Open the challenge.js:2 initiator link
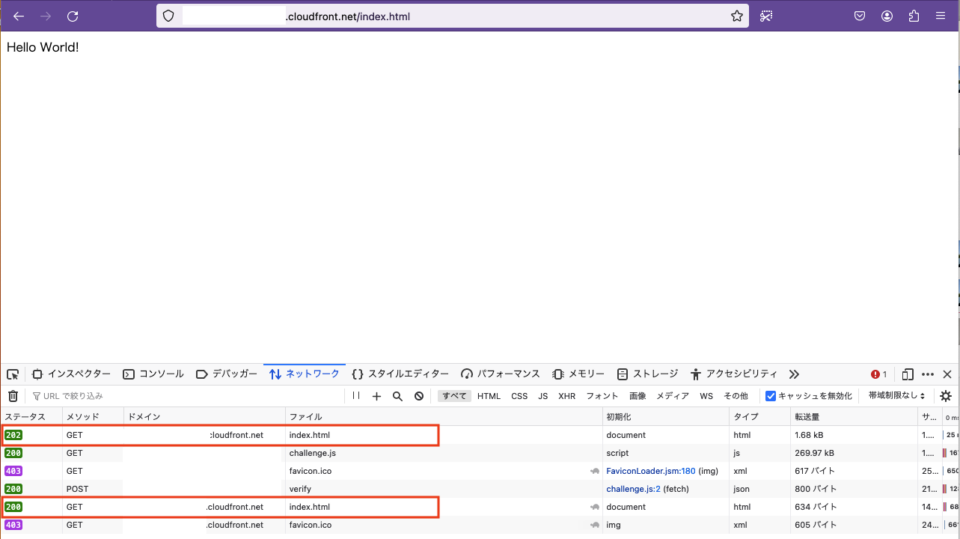This screenshot has width=960, height=539. click(x=633, y=489)
